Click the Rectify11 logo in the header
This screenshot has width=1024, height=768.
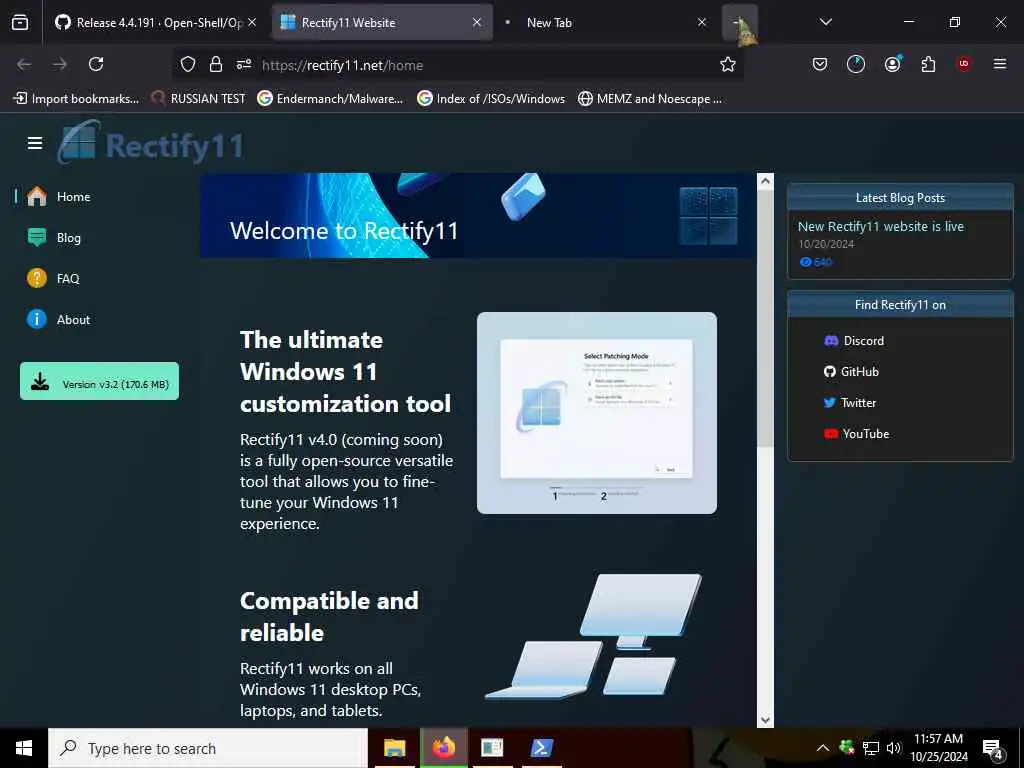tap(151, 143)
